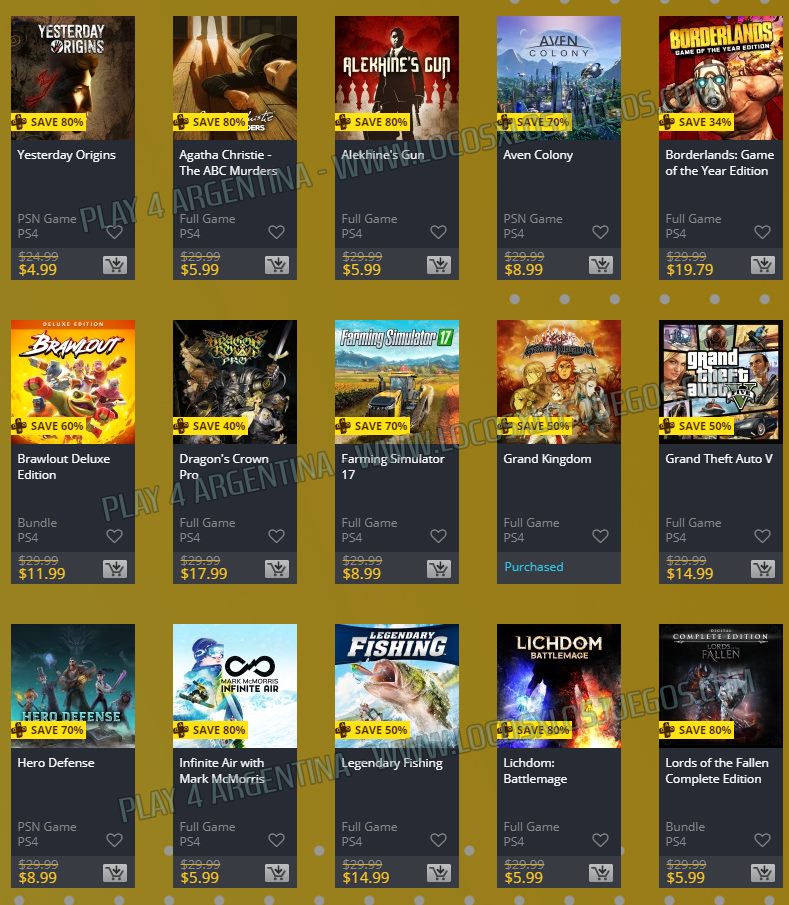Toggle wishlist heart for Brawlout Deluxe Edition

pos(114,536)
